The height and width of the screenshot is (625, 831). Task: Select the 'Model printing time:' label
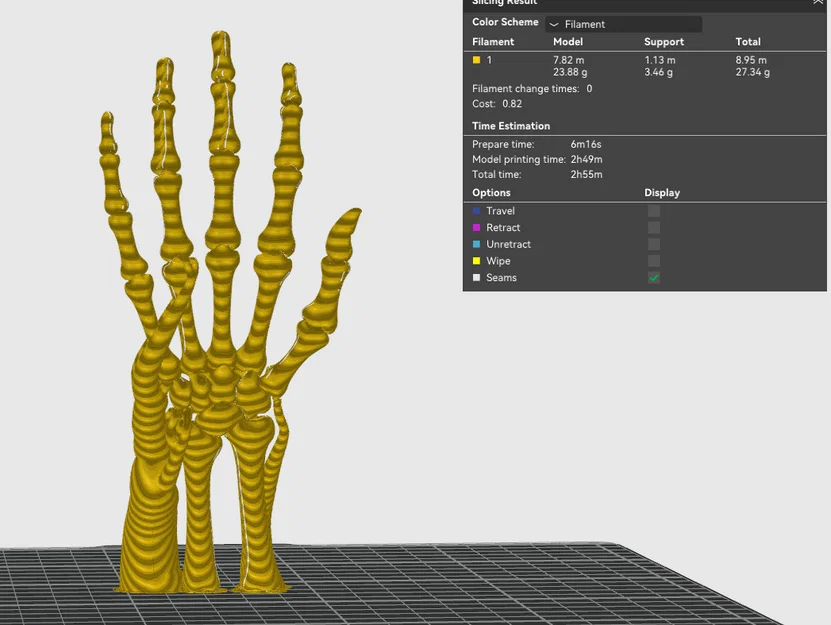click(519, 160)
